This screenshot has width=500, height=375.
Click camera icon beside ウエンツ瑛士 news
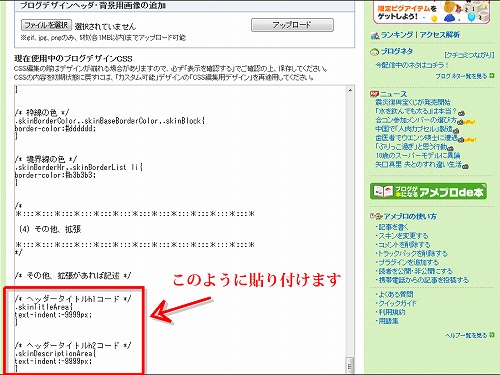pyautogui.click(x=461, y=140)
